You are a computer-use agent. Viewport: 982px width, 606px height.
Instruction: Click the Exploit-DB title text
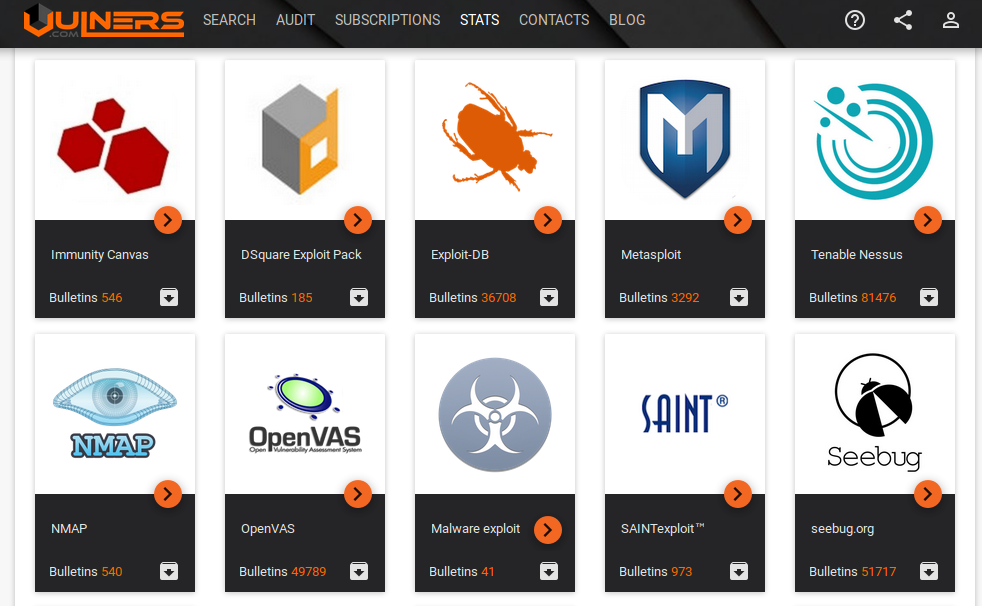pos(460,255)
